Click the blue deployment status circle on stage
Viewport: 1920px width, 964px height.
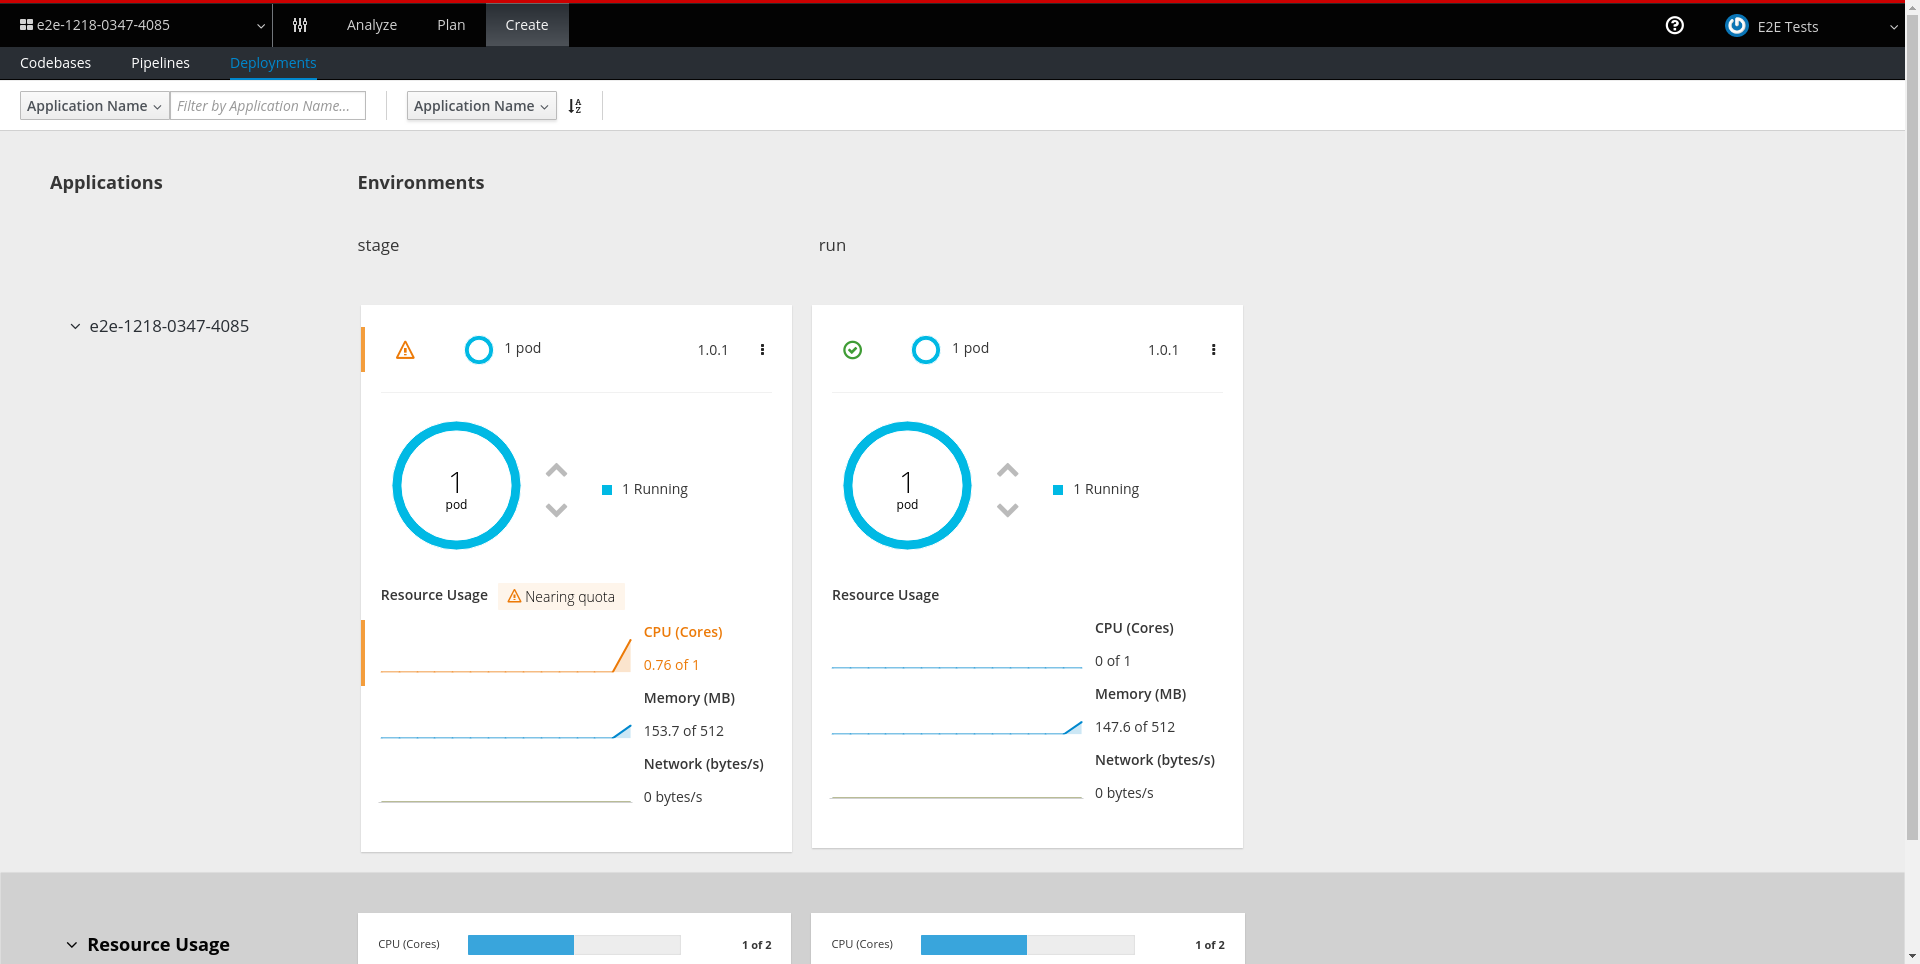pyautogui.click(x=479, y=349)
